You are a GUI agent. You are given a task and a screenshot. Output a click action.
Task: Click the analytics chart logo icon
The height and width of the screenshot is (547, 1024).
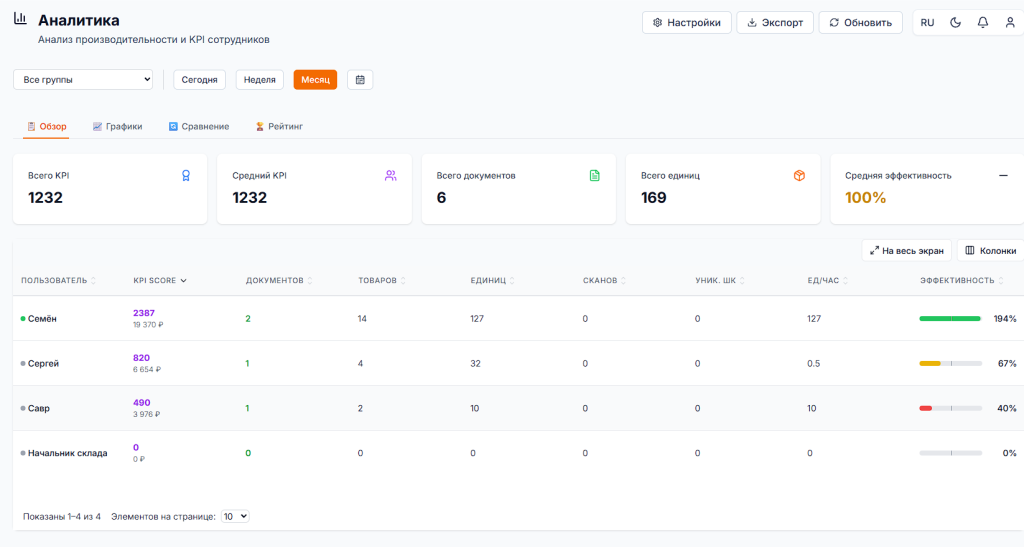pyautogui.click(x=20, y=19)
